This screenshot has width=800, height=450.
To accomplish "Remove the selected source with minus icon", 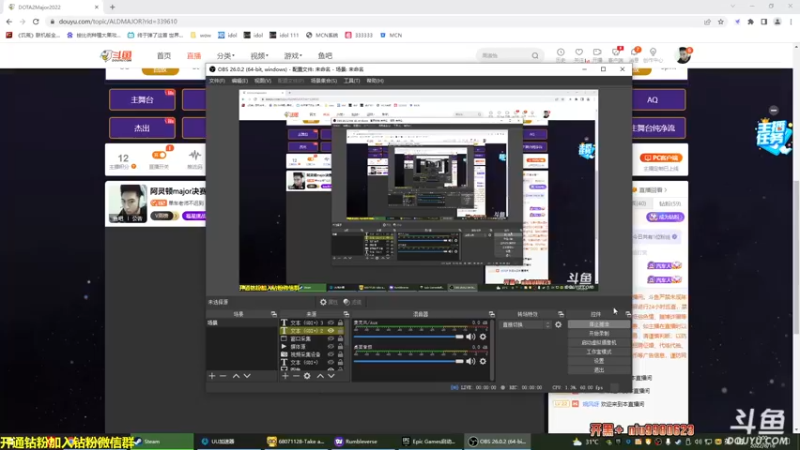I will pyautogui.click(x=296, y=376).
